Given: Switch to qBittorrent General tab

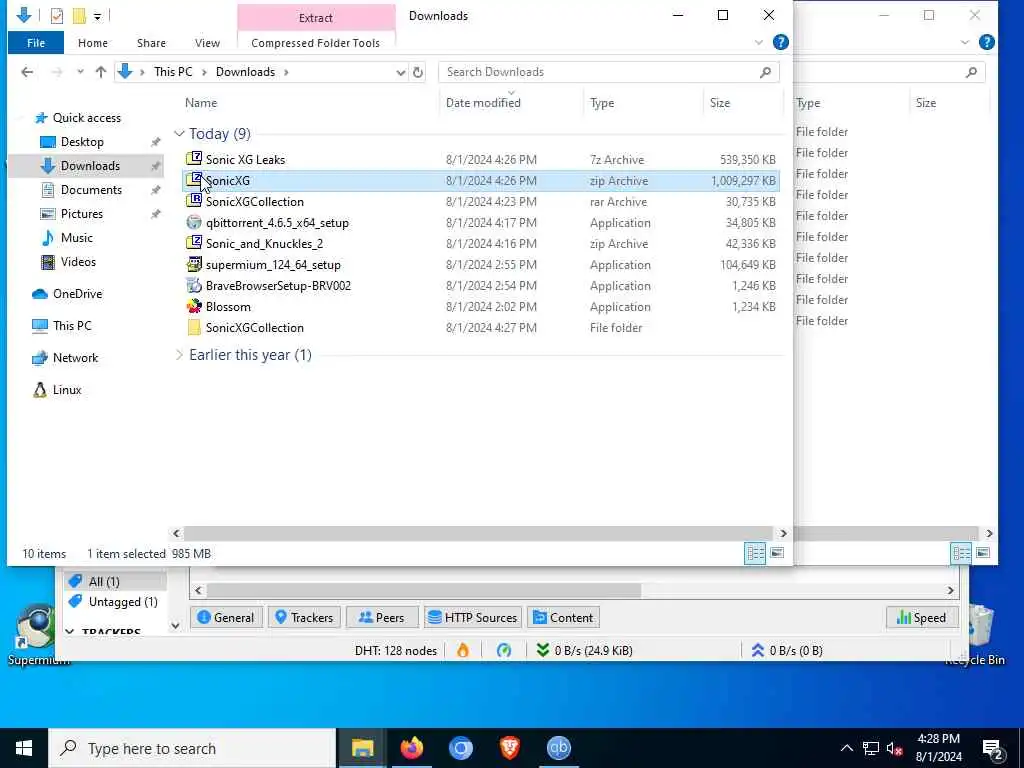Looking at the screenshot, I should click(226, 617).
